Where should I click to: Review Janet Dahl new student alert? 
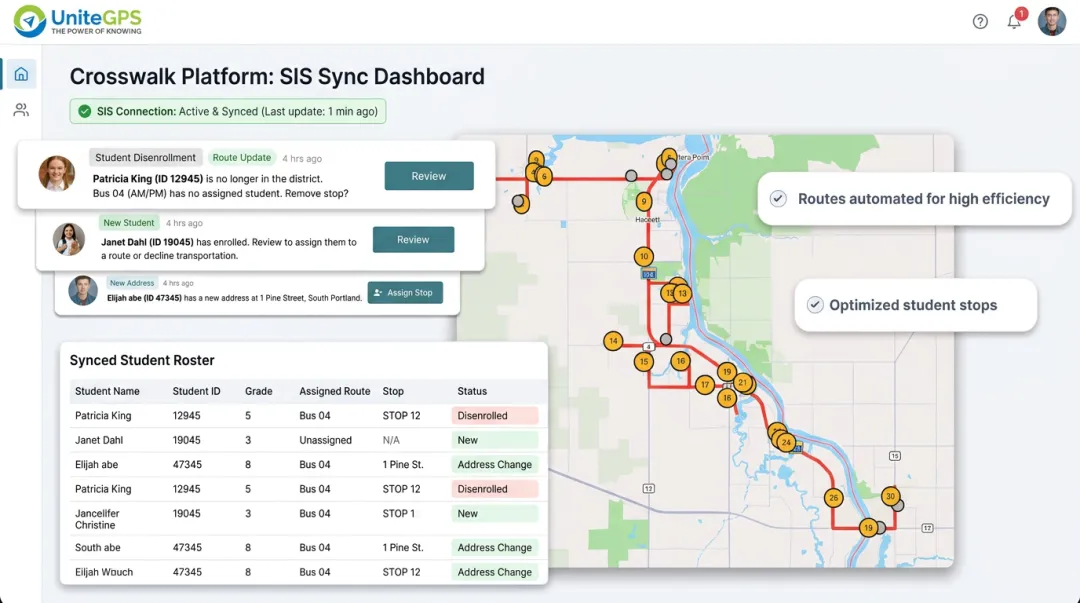coord(413,239)
